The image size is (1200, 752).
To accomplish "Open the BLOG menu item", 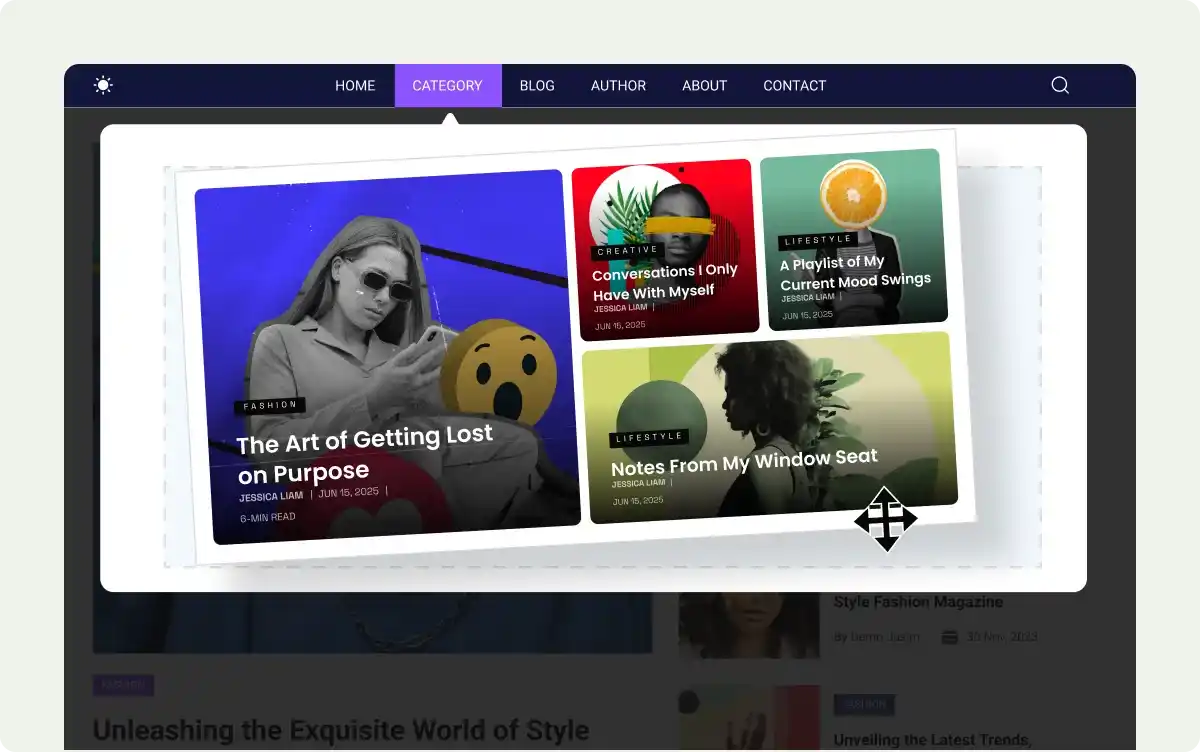I will click(537, 85).
